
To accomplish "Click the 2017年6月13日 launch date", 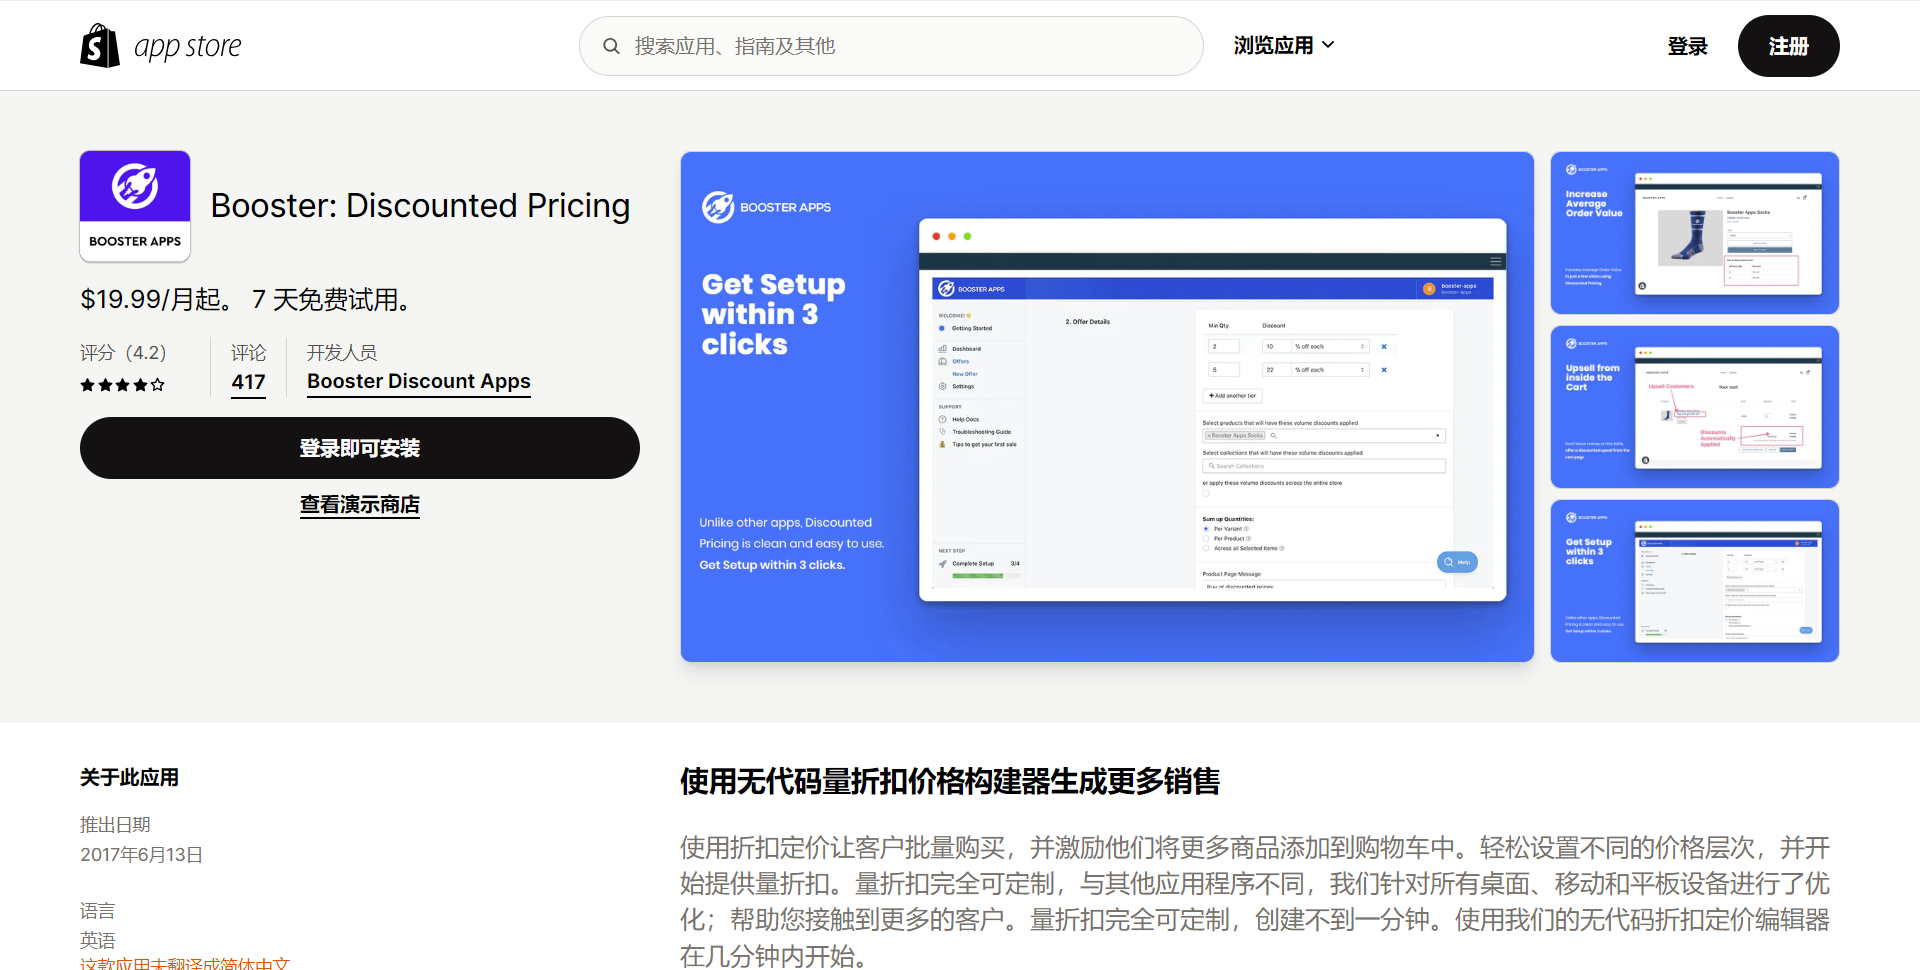I will click(141, 855).
